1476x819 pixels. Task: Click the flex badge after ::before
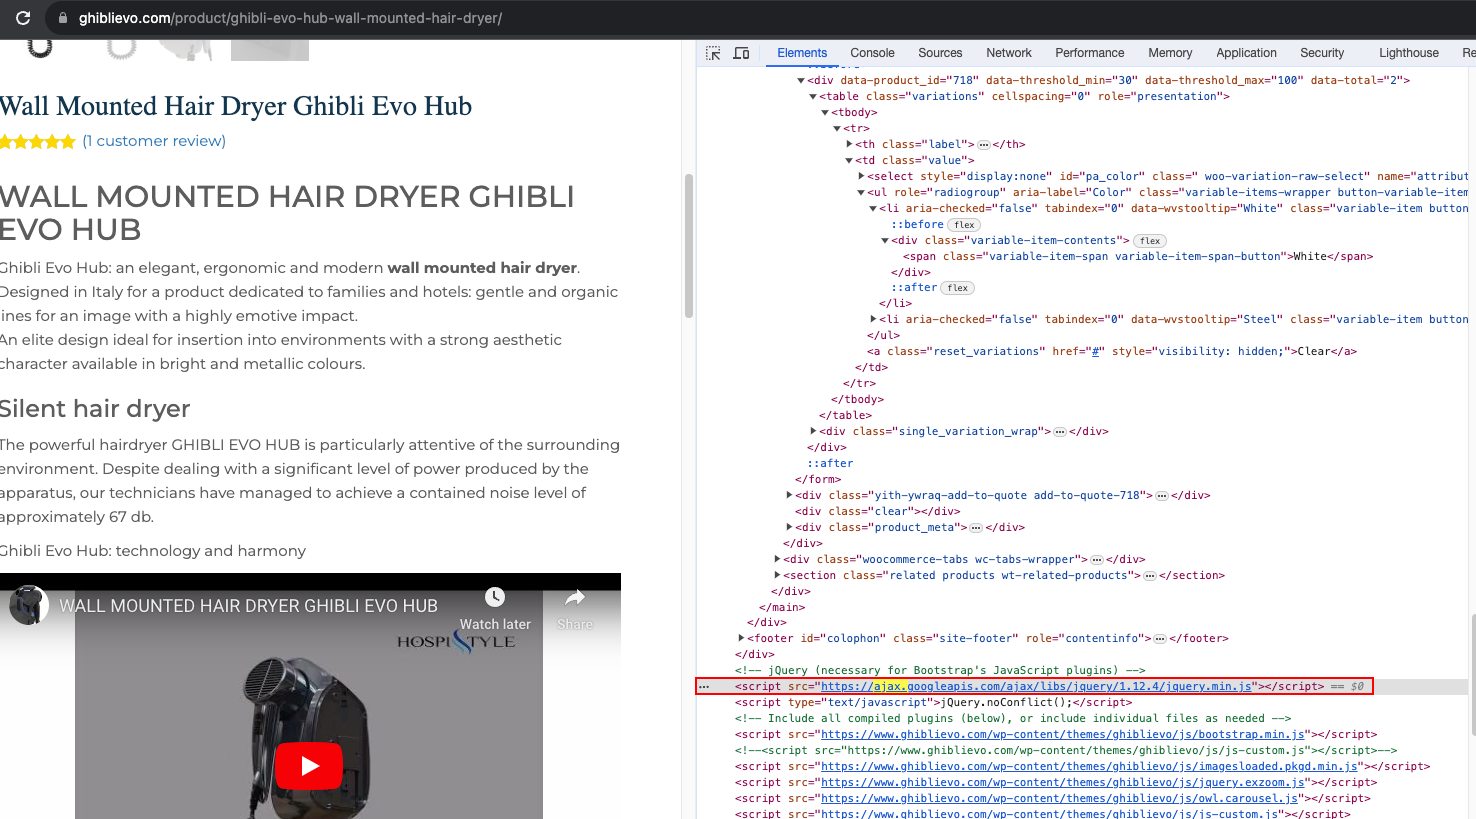point(964,225)
